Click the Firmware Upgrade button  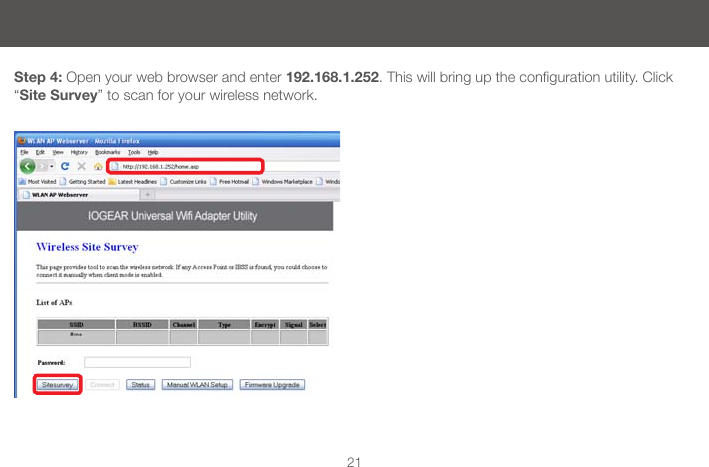pyautogui.click(x=272, y=385)
